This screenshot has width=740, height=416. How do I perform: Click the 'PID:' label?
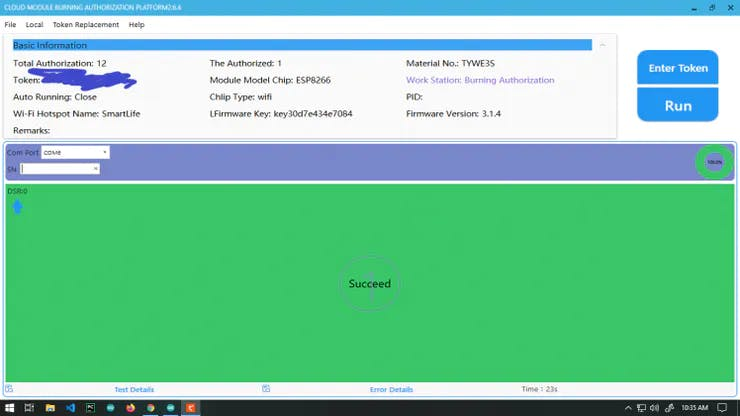point(414,97)
